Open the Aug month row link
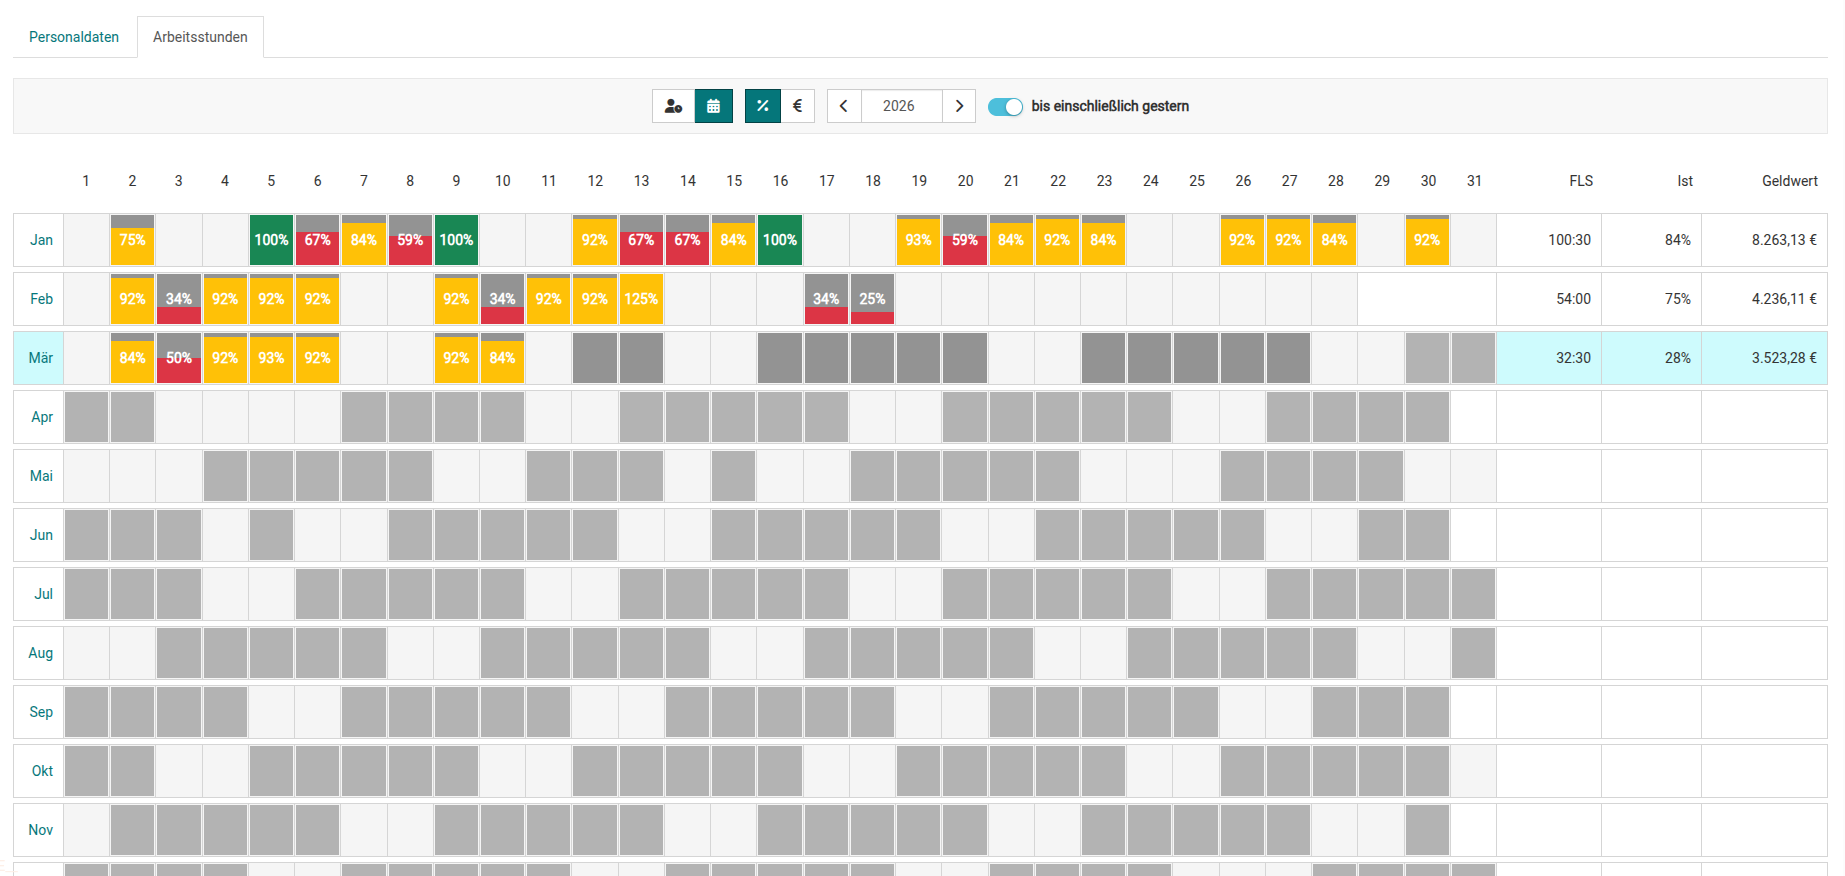The image size is (1845, 876). (41, 653)
